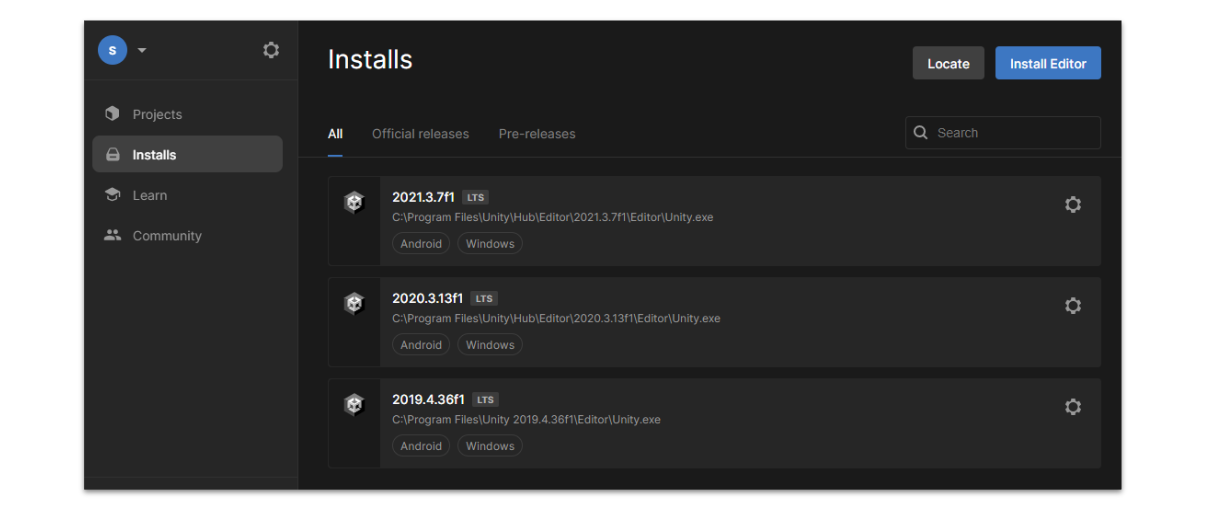Click Windows tag under 2020.3.13f1
Viewport: 1205px width, 510px height.
[490, 345]
